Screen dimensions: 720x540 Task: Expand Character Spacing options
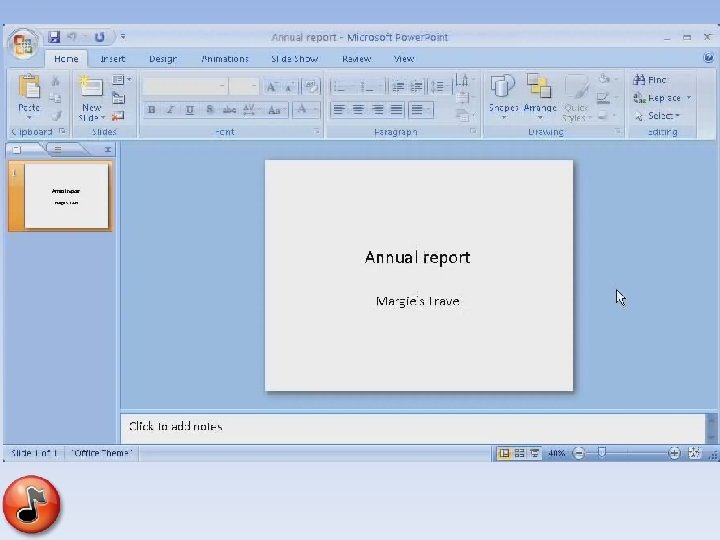point(251,110)
